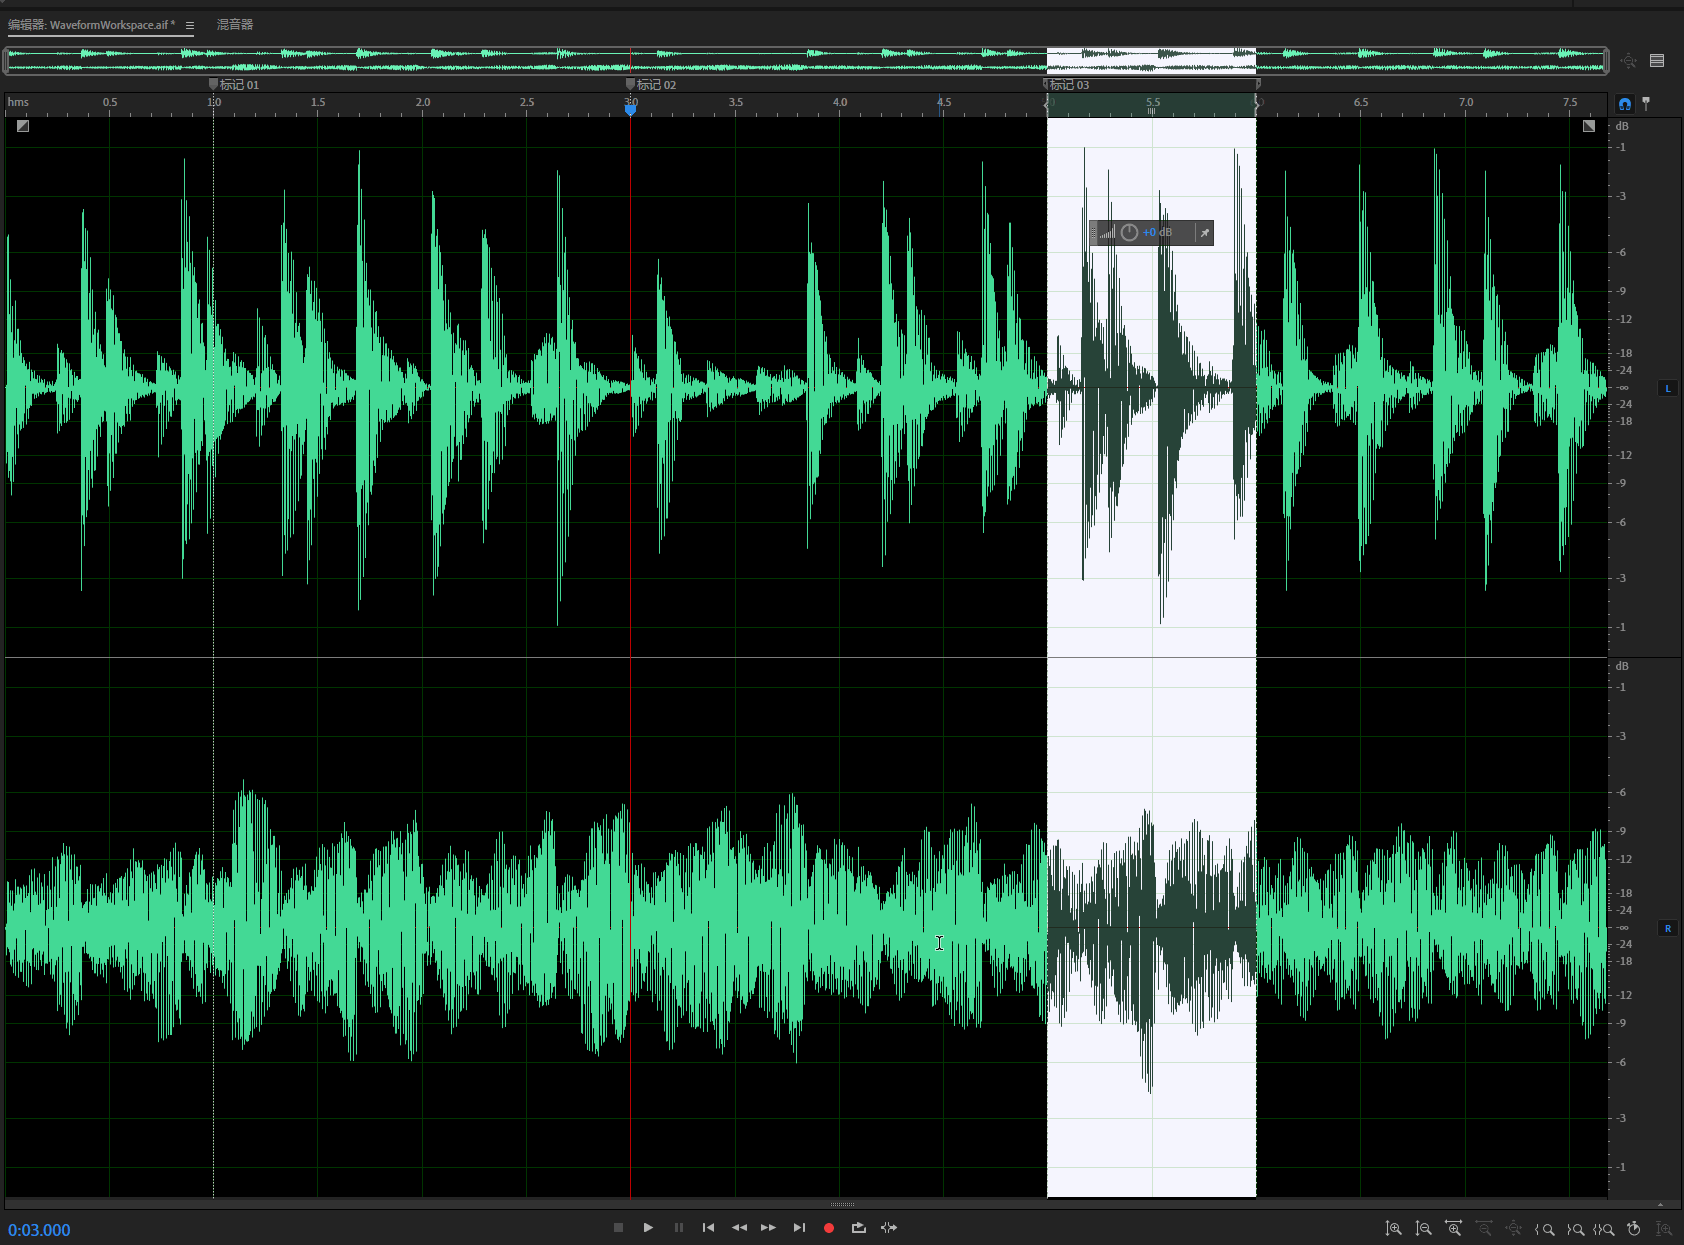The image size is (1684, 1245).
Task: Toggle the right channel R button
Action: 1667,929
